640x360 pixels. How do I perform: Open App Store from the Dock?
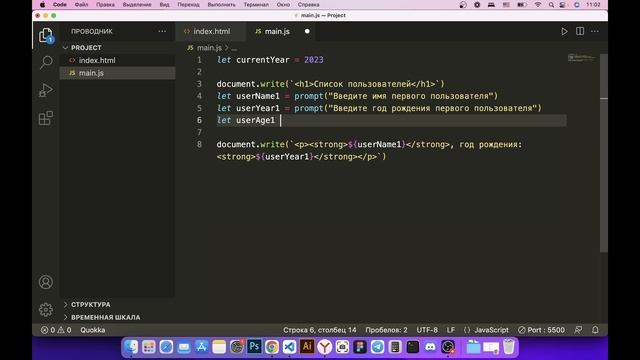(x=201, y=347)
